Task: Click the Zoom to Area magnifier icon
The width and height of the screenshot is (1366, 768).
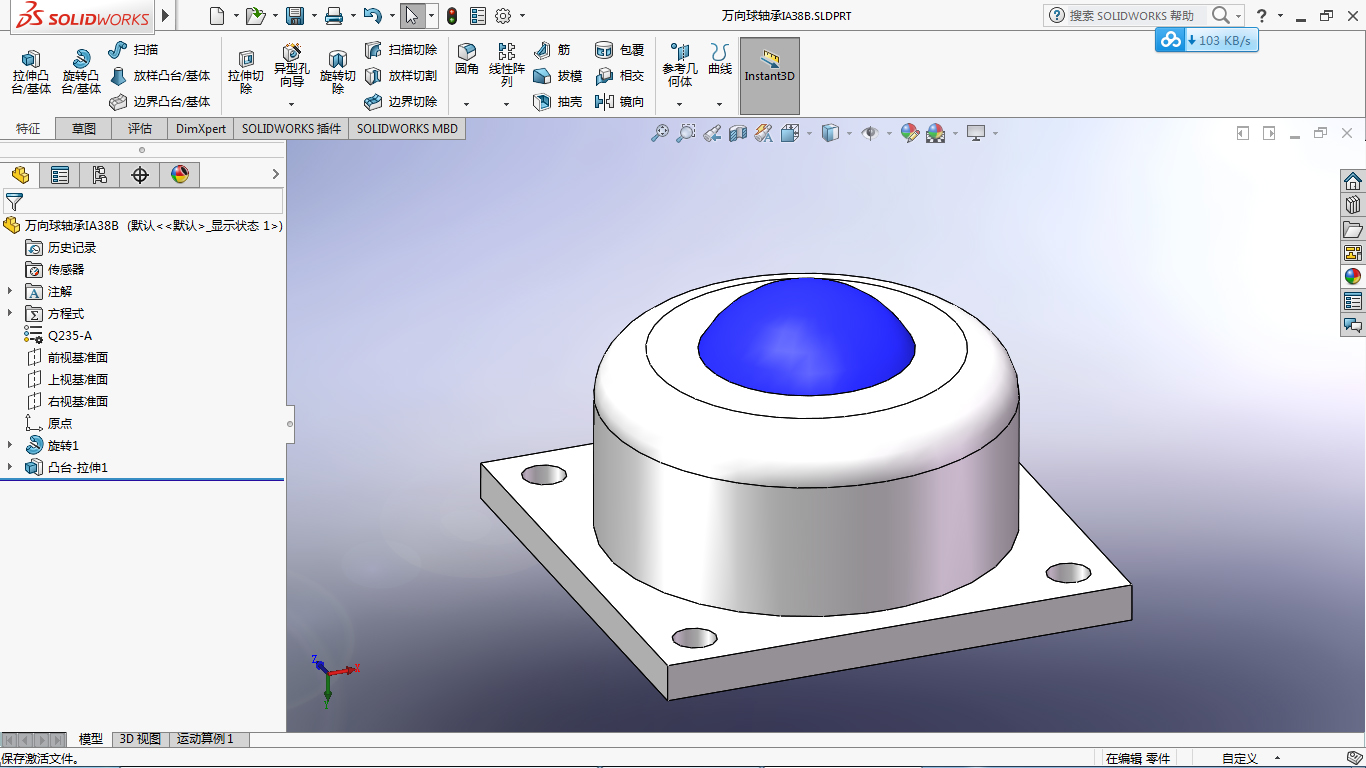Action: [686, 133]
